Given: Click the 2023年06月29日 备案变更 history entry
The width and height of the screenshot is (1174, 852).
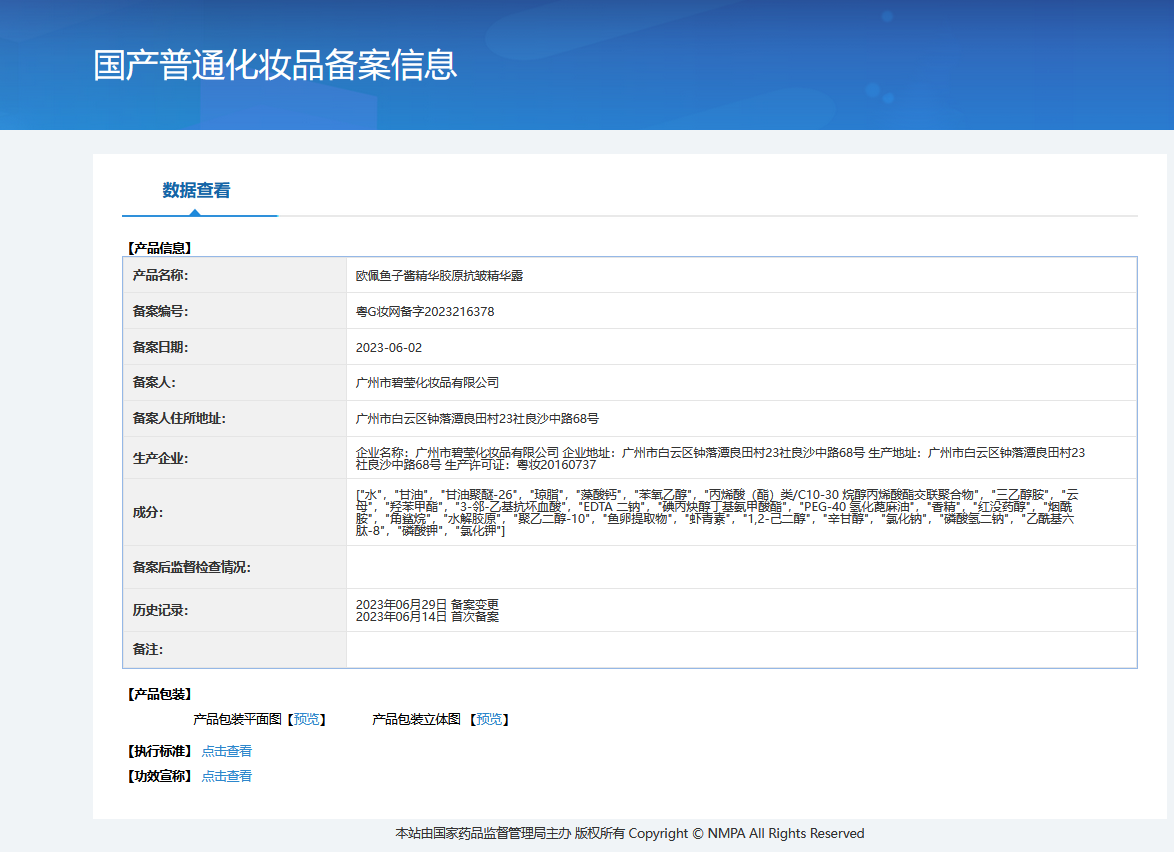Looking at the screenshot, I should [427, 604].
